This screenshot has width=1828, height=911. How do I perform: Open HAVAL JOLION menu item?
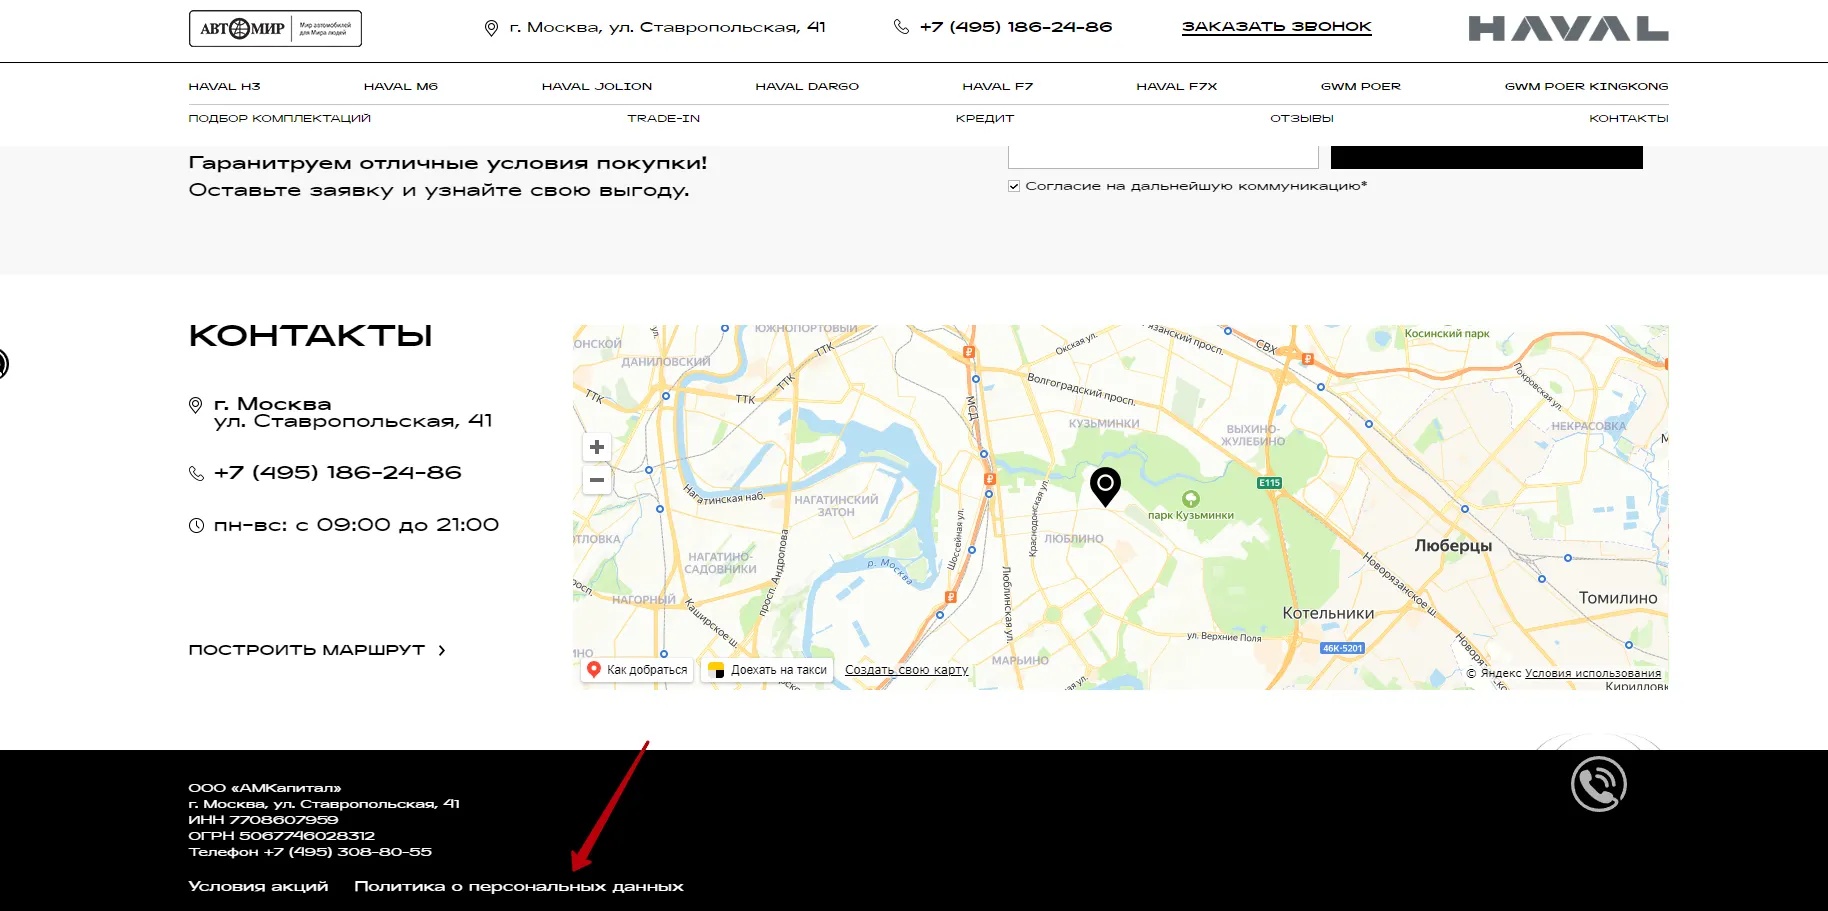click(596, 86)
